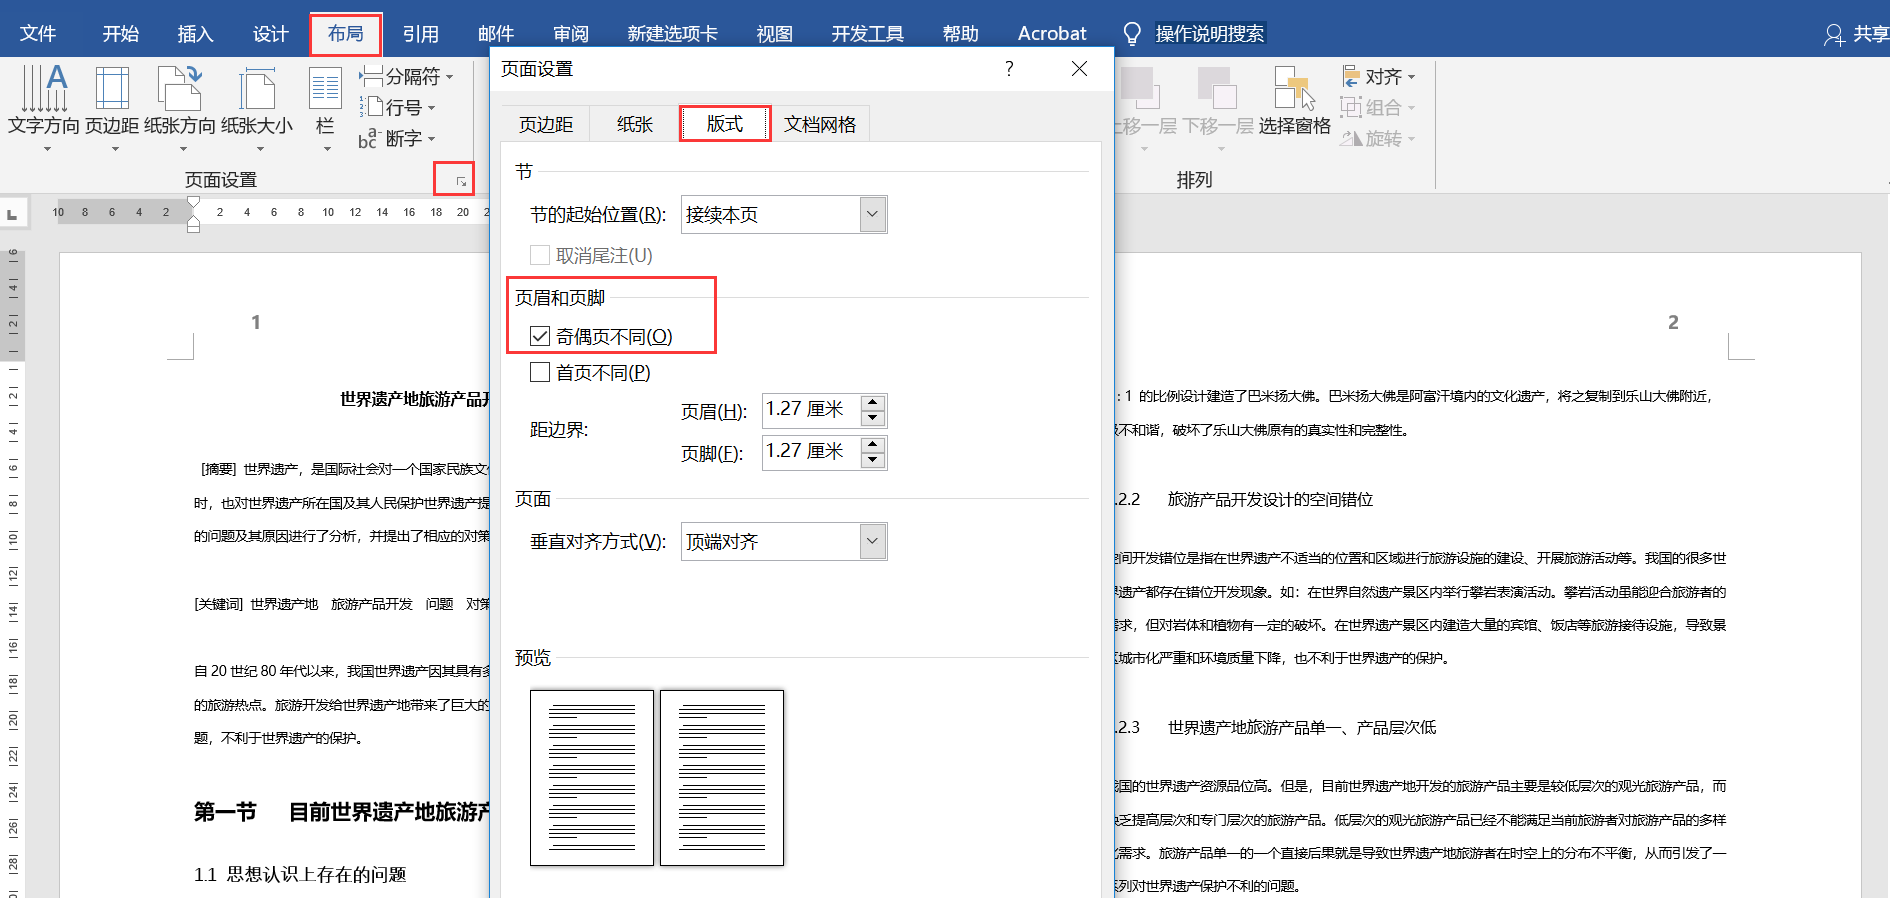Viewport: 1890px width, 898px height.
Task: Open the 纸张方向 orientation menu
Action: coord(180,108)
